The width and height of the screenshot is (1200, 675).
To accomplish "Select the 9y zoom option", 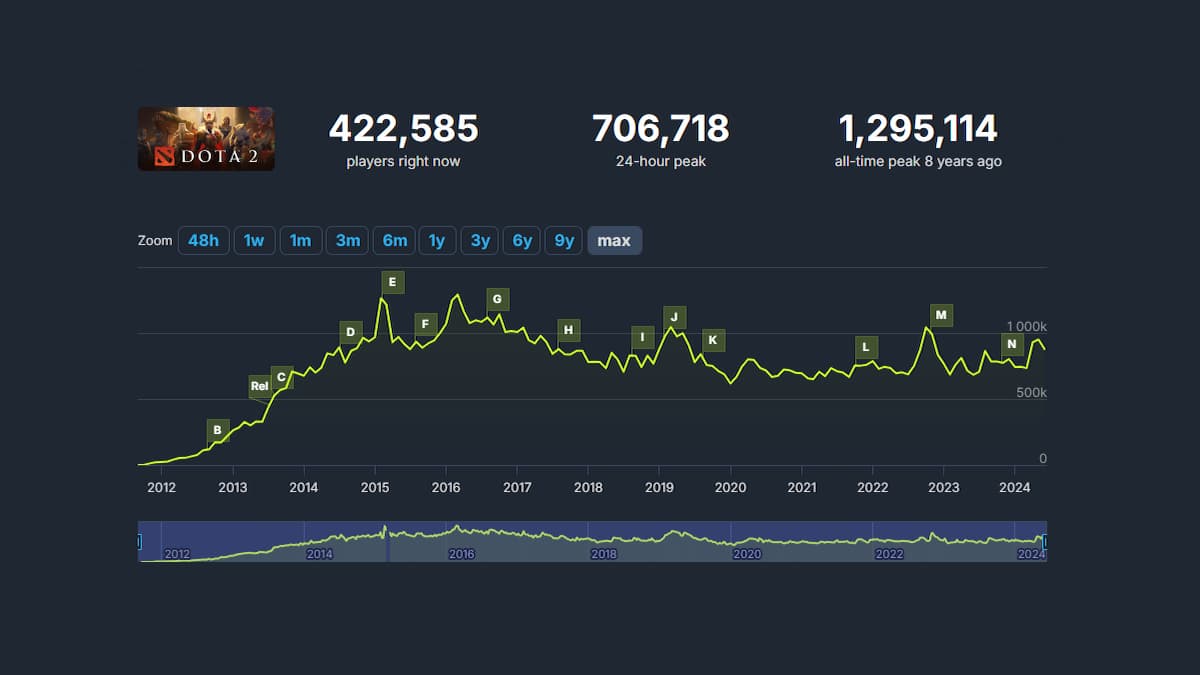I will (x=564, y=241).
